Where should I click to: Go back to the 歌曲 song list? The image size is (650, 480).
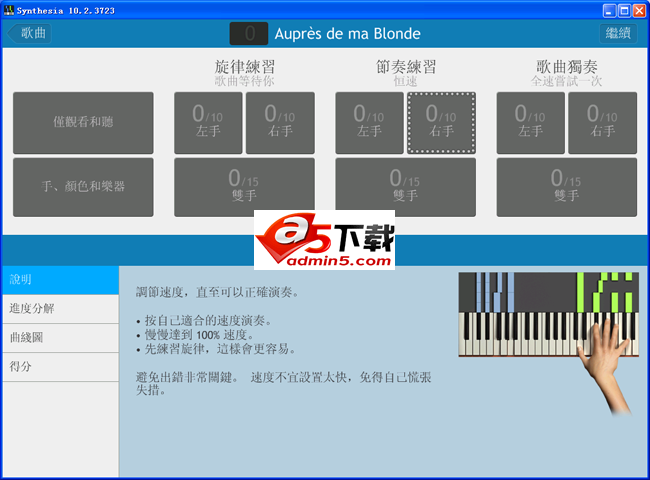point(30,33)
